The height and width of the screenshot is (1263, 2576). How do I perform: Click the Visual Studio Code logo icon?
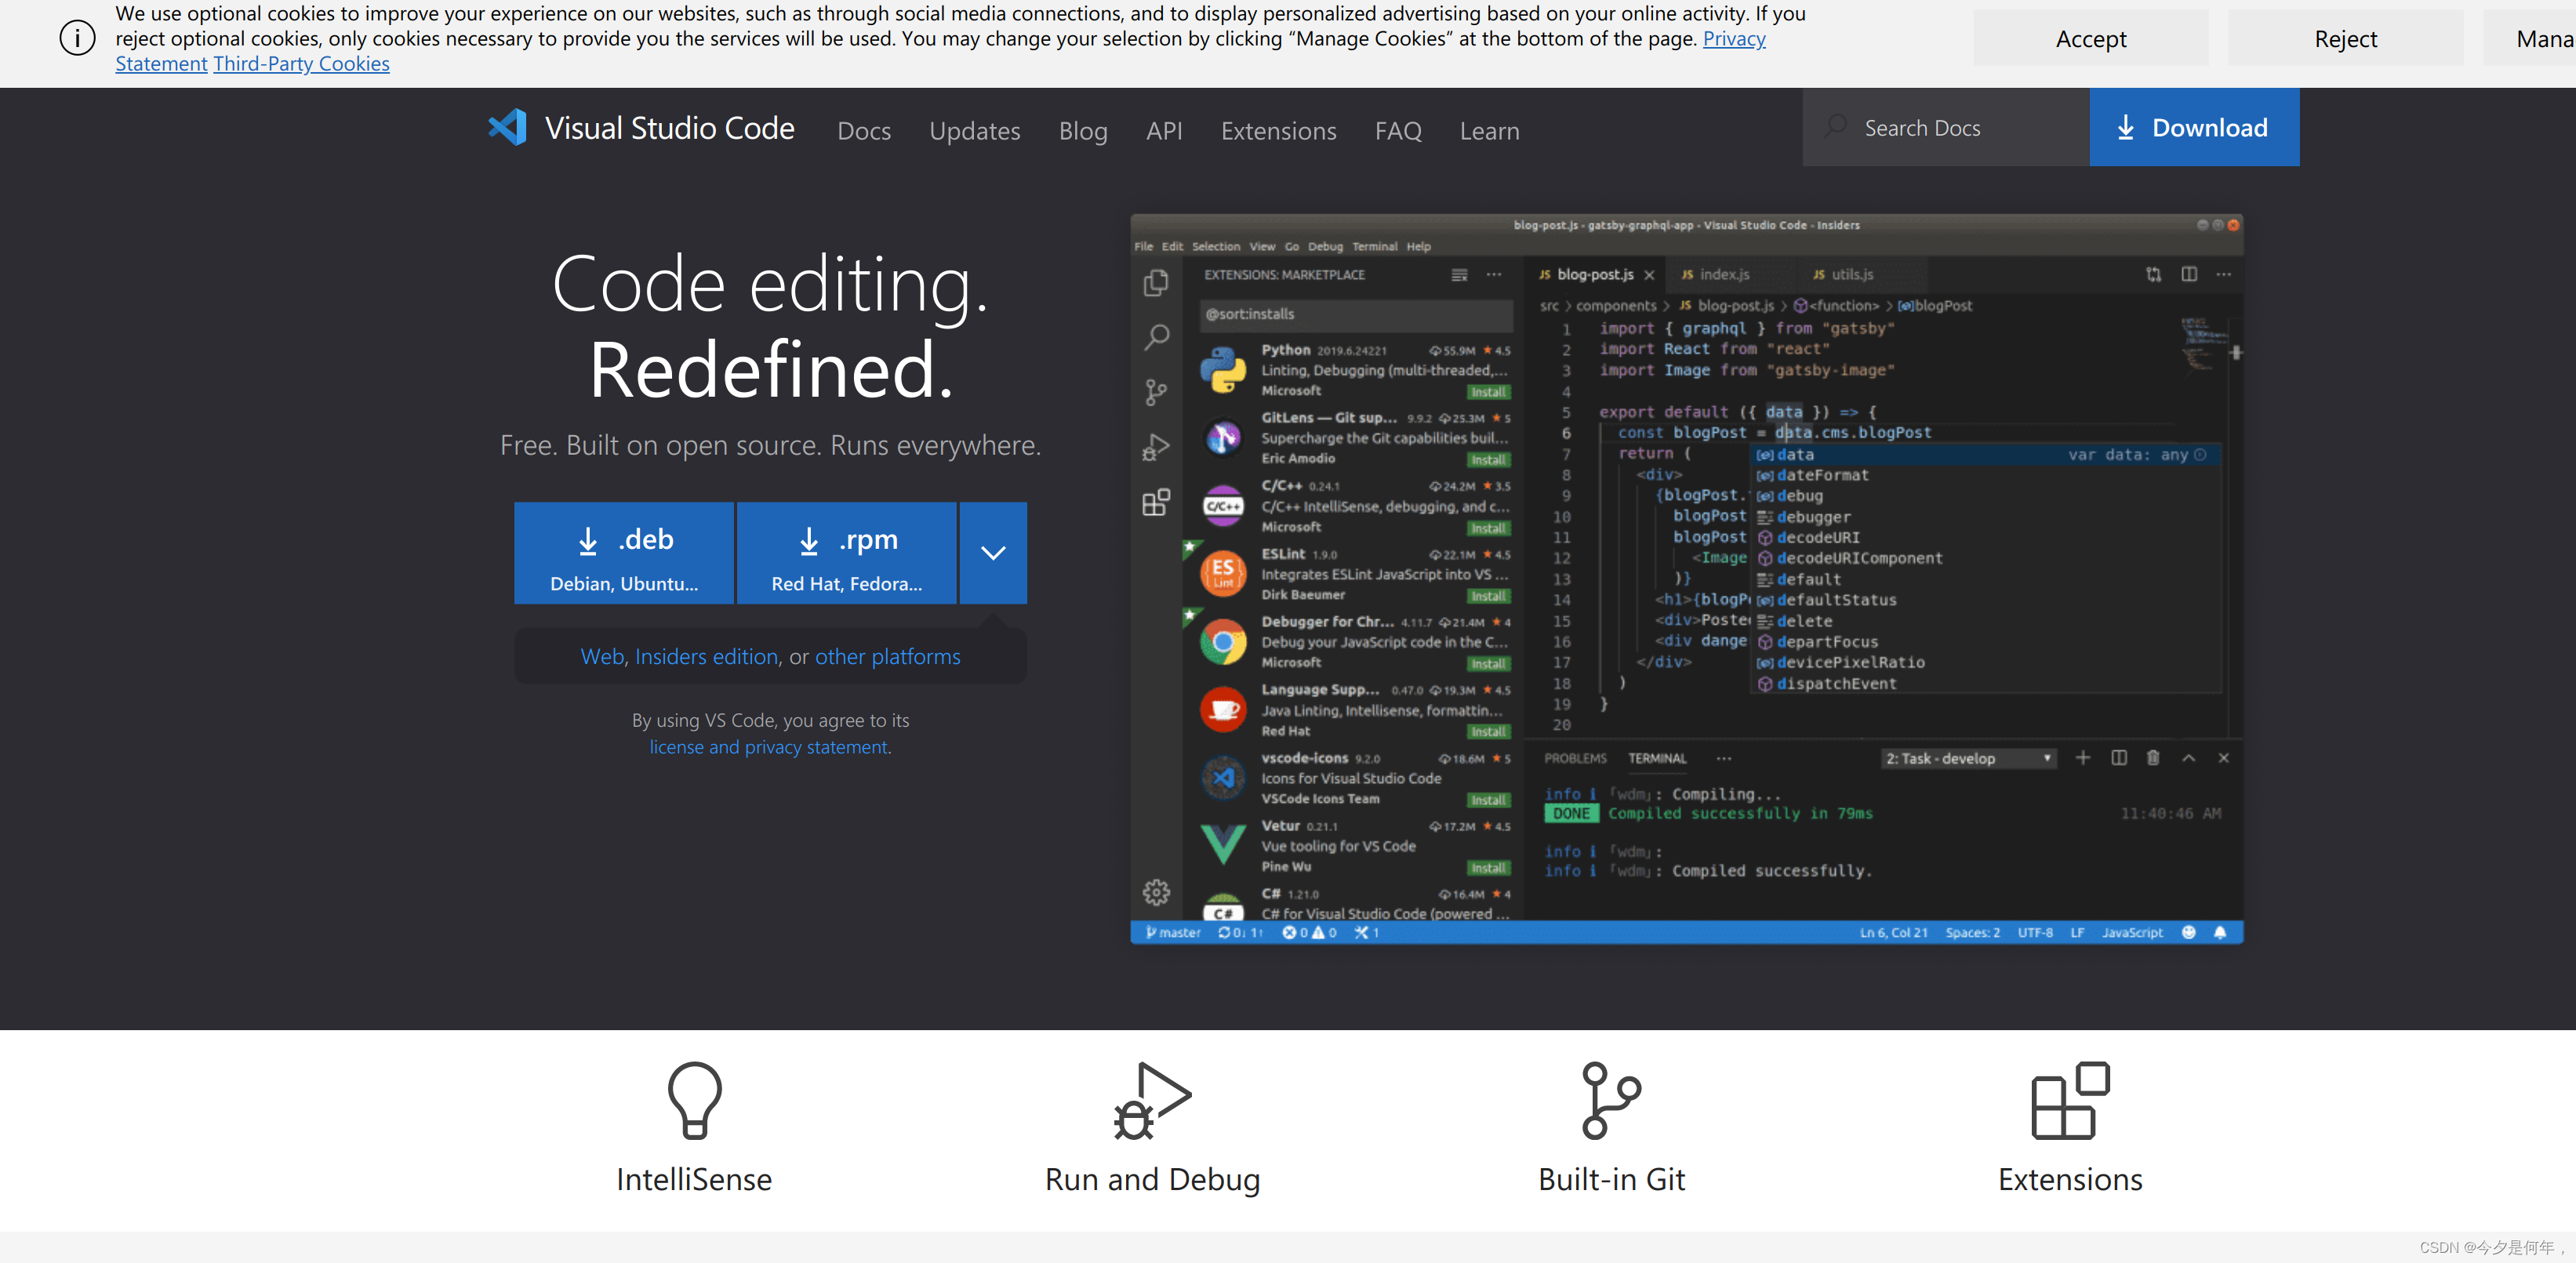507,128
